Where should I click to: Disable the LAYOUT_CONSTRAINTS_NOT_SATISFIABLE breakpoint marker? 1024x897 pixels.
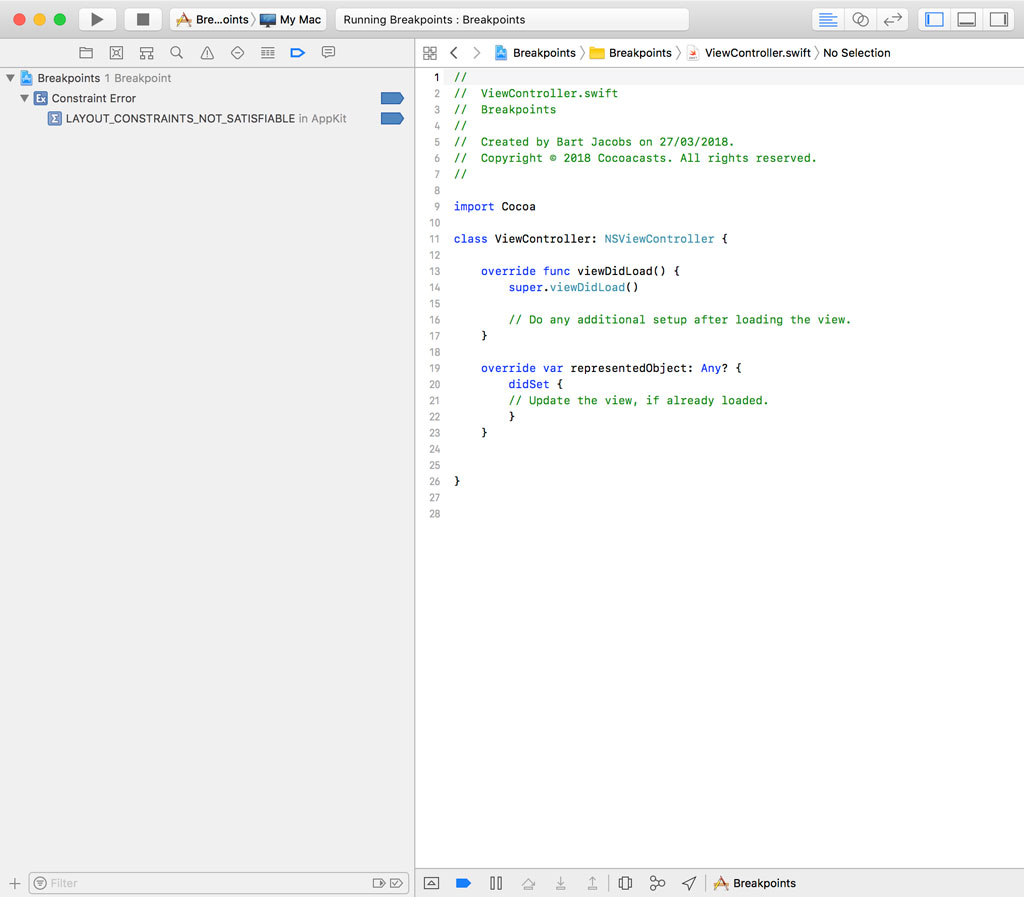pyautogui.click(x=391, y=117)
